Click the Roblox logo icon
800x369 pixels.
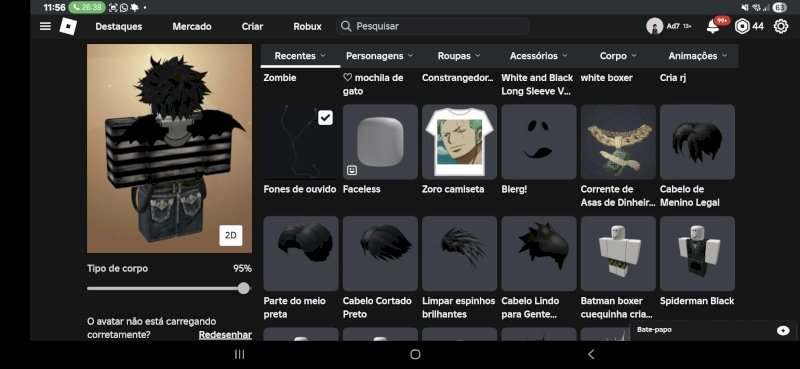click(x=68, y=26)
